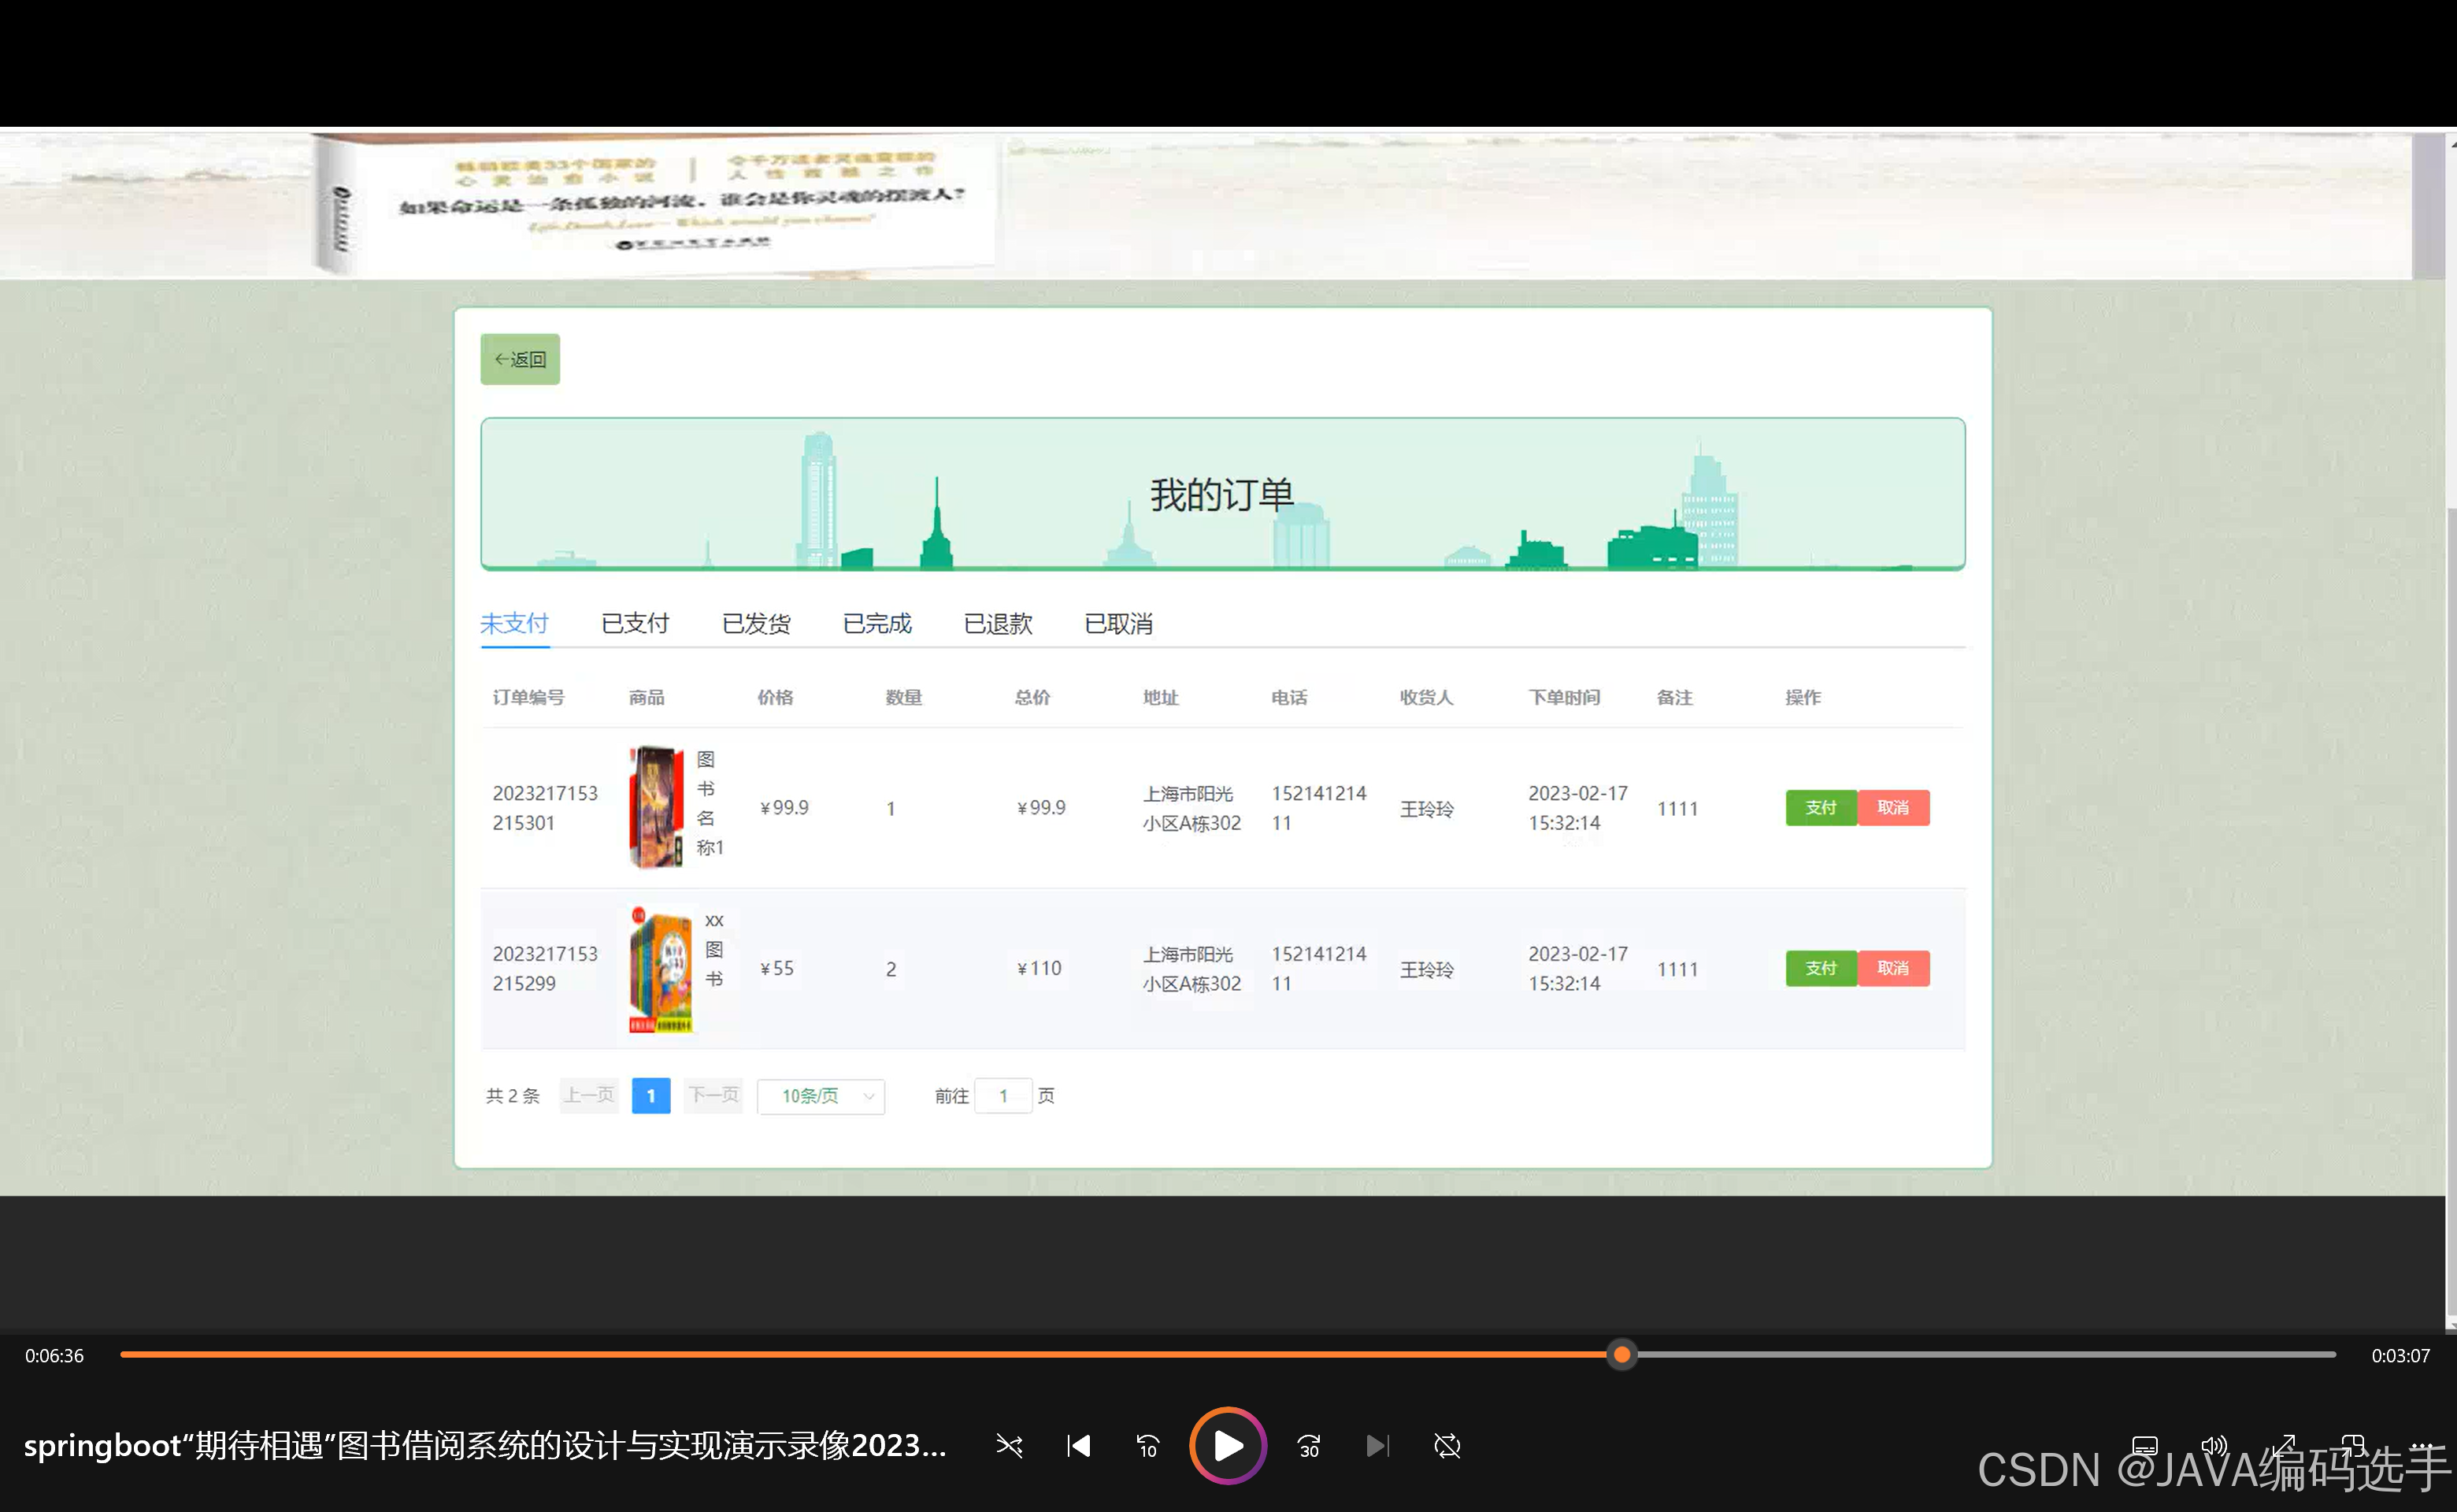Click order number 2023217153215301
Image resolution: width=2457 pixels, height=1512 pixels.
pos(545,808)
